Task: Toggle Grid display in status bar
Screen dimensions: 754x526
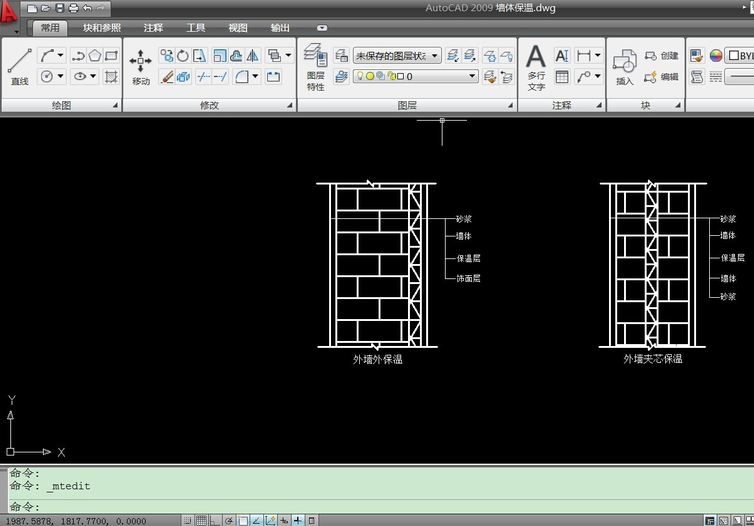Action: (x=201, y=520)
